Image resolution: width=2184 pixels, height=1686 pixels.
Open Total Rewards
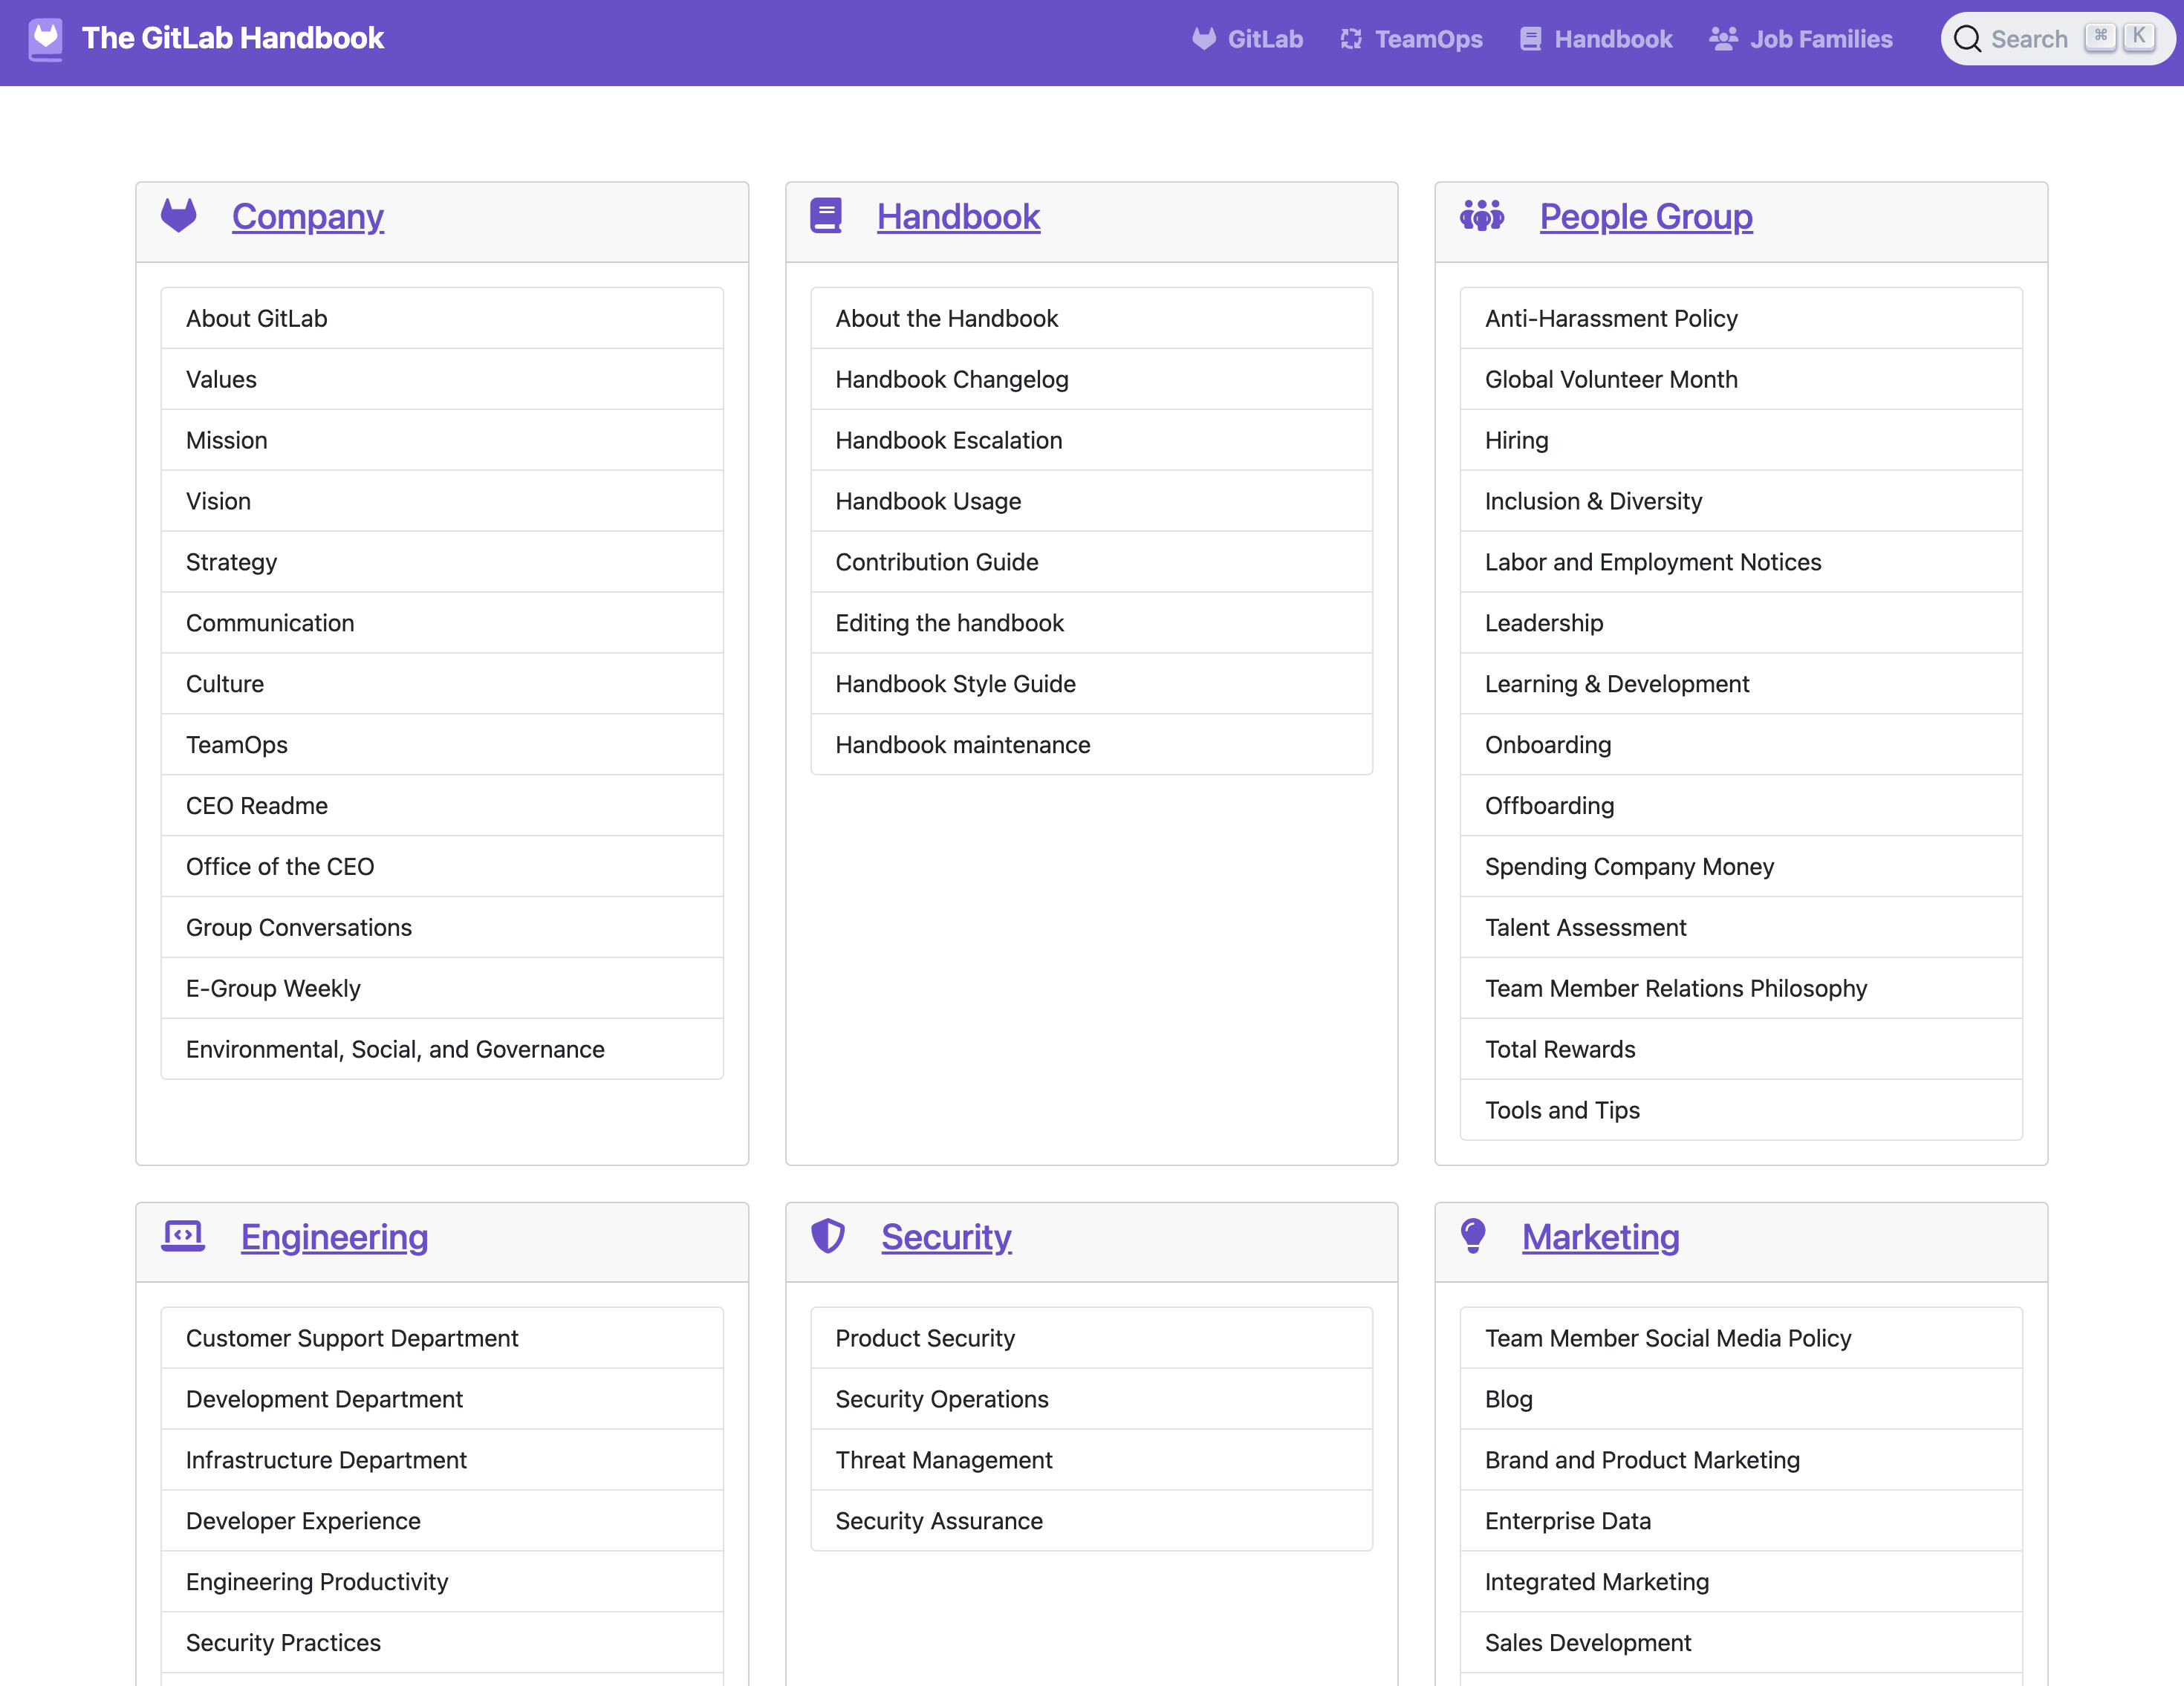pos(1741,1049)
